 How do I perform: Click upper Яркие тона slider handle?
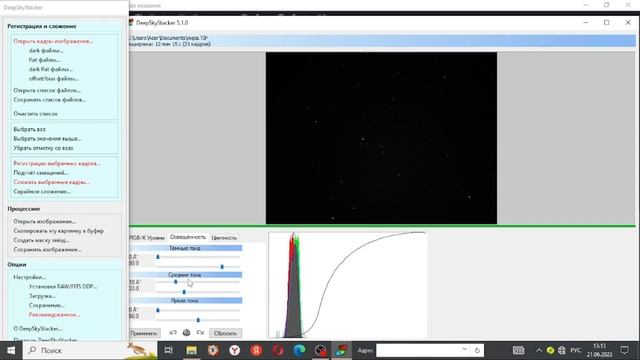(158, 310)
